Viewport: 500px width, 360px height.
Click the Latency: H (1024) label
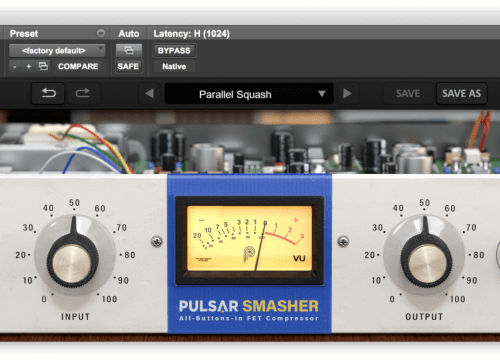point(191,34)
